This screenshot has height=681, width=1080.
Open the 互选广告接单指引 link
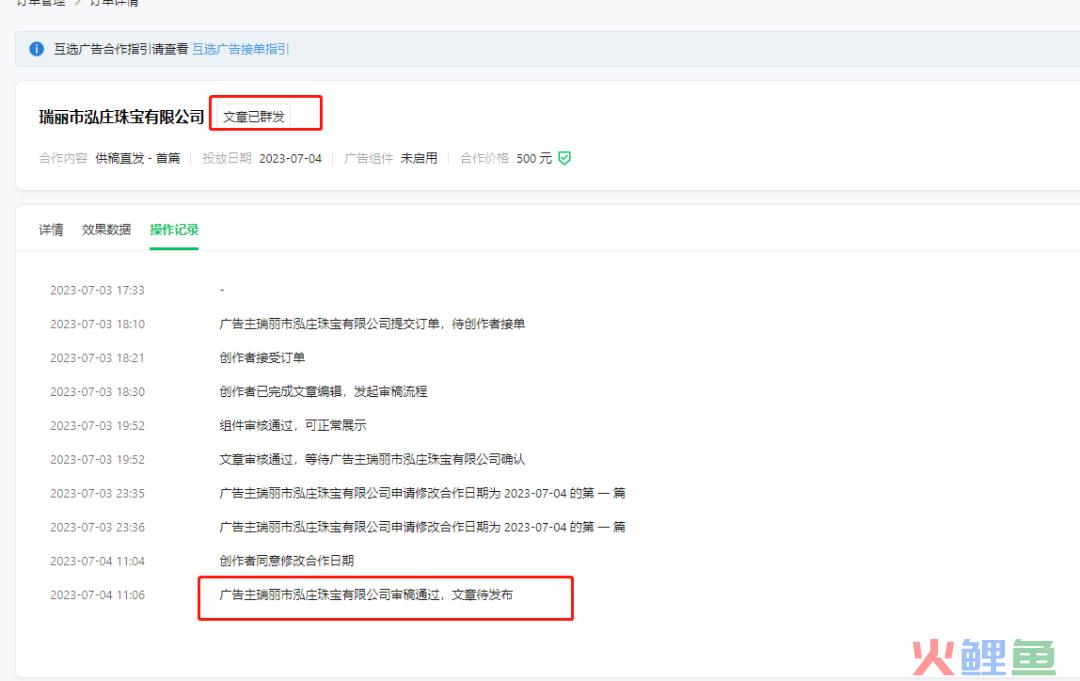click(240, 49)
